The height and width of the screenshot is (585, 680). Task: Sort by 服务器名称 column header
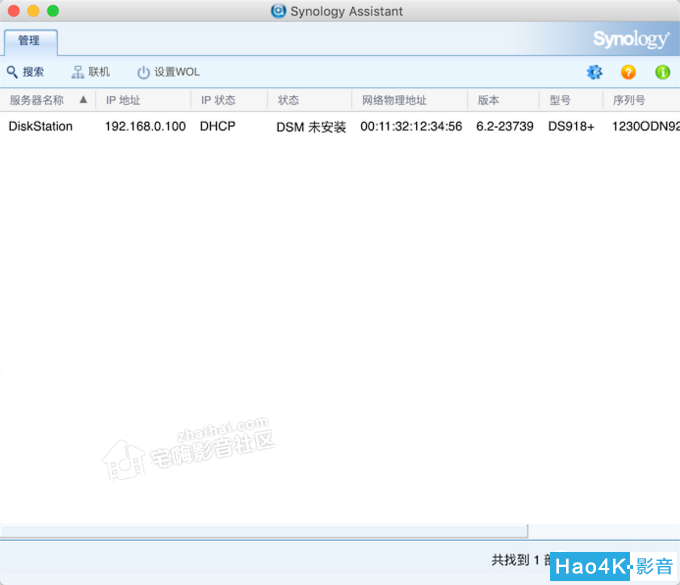[48, 100]
